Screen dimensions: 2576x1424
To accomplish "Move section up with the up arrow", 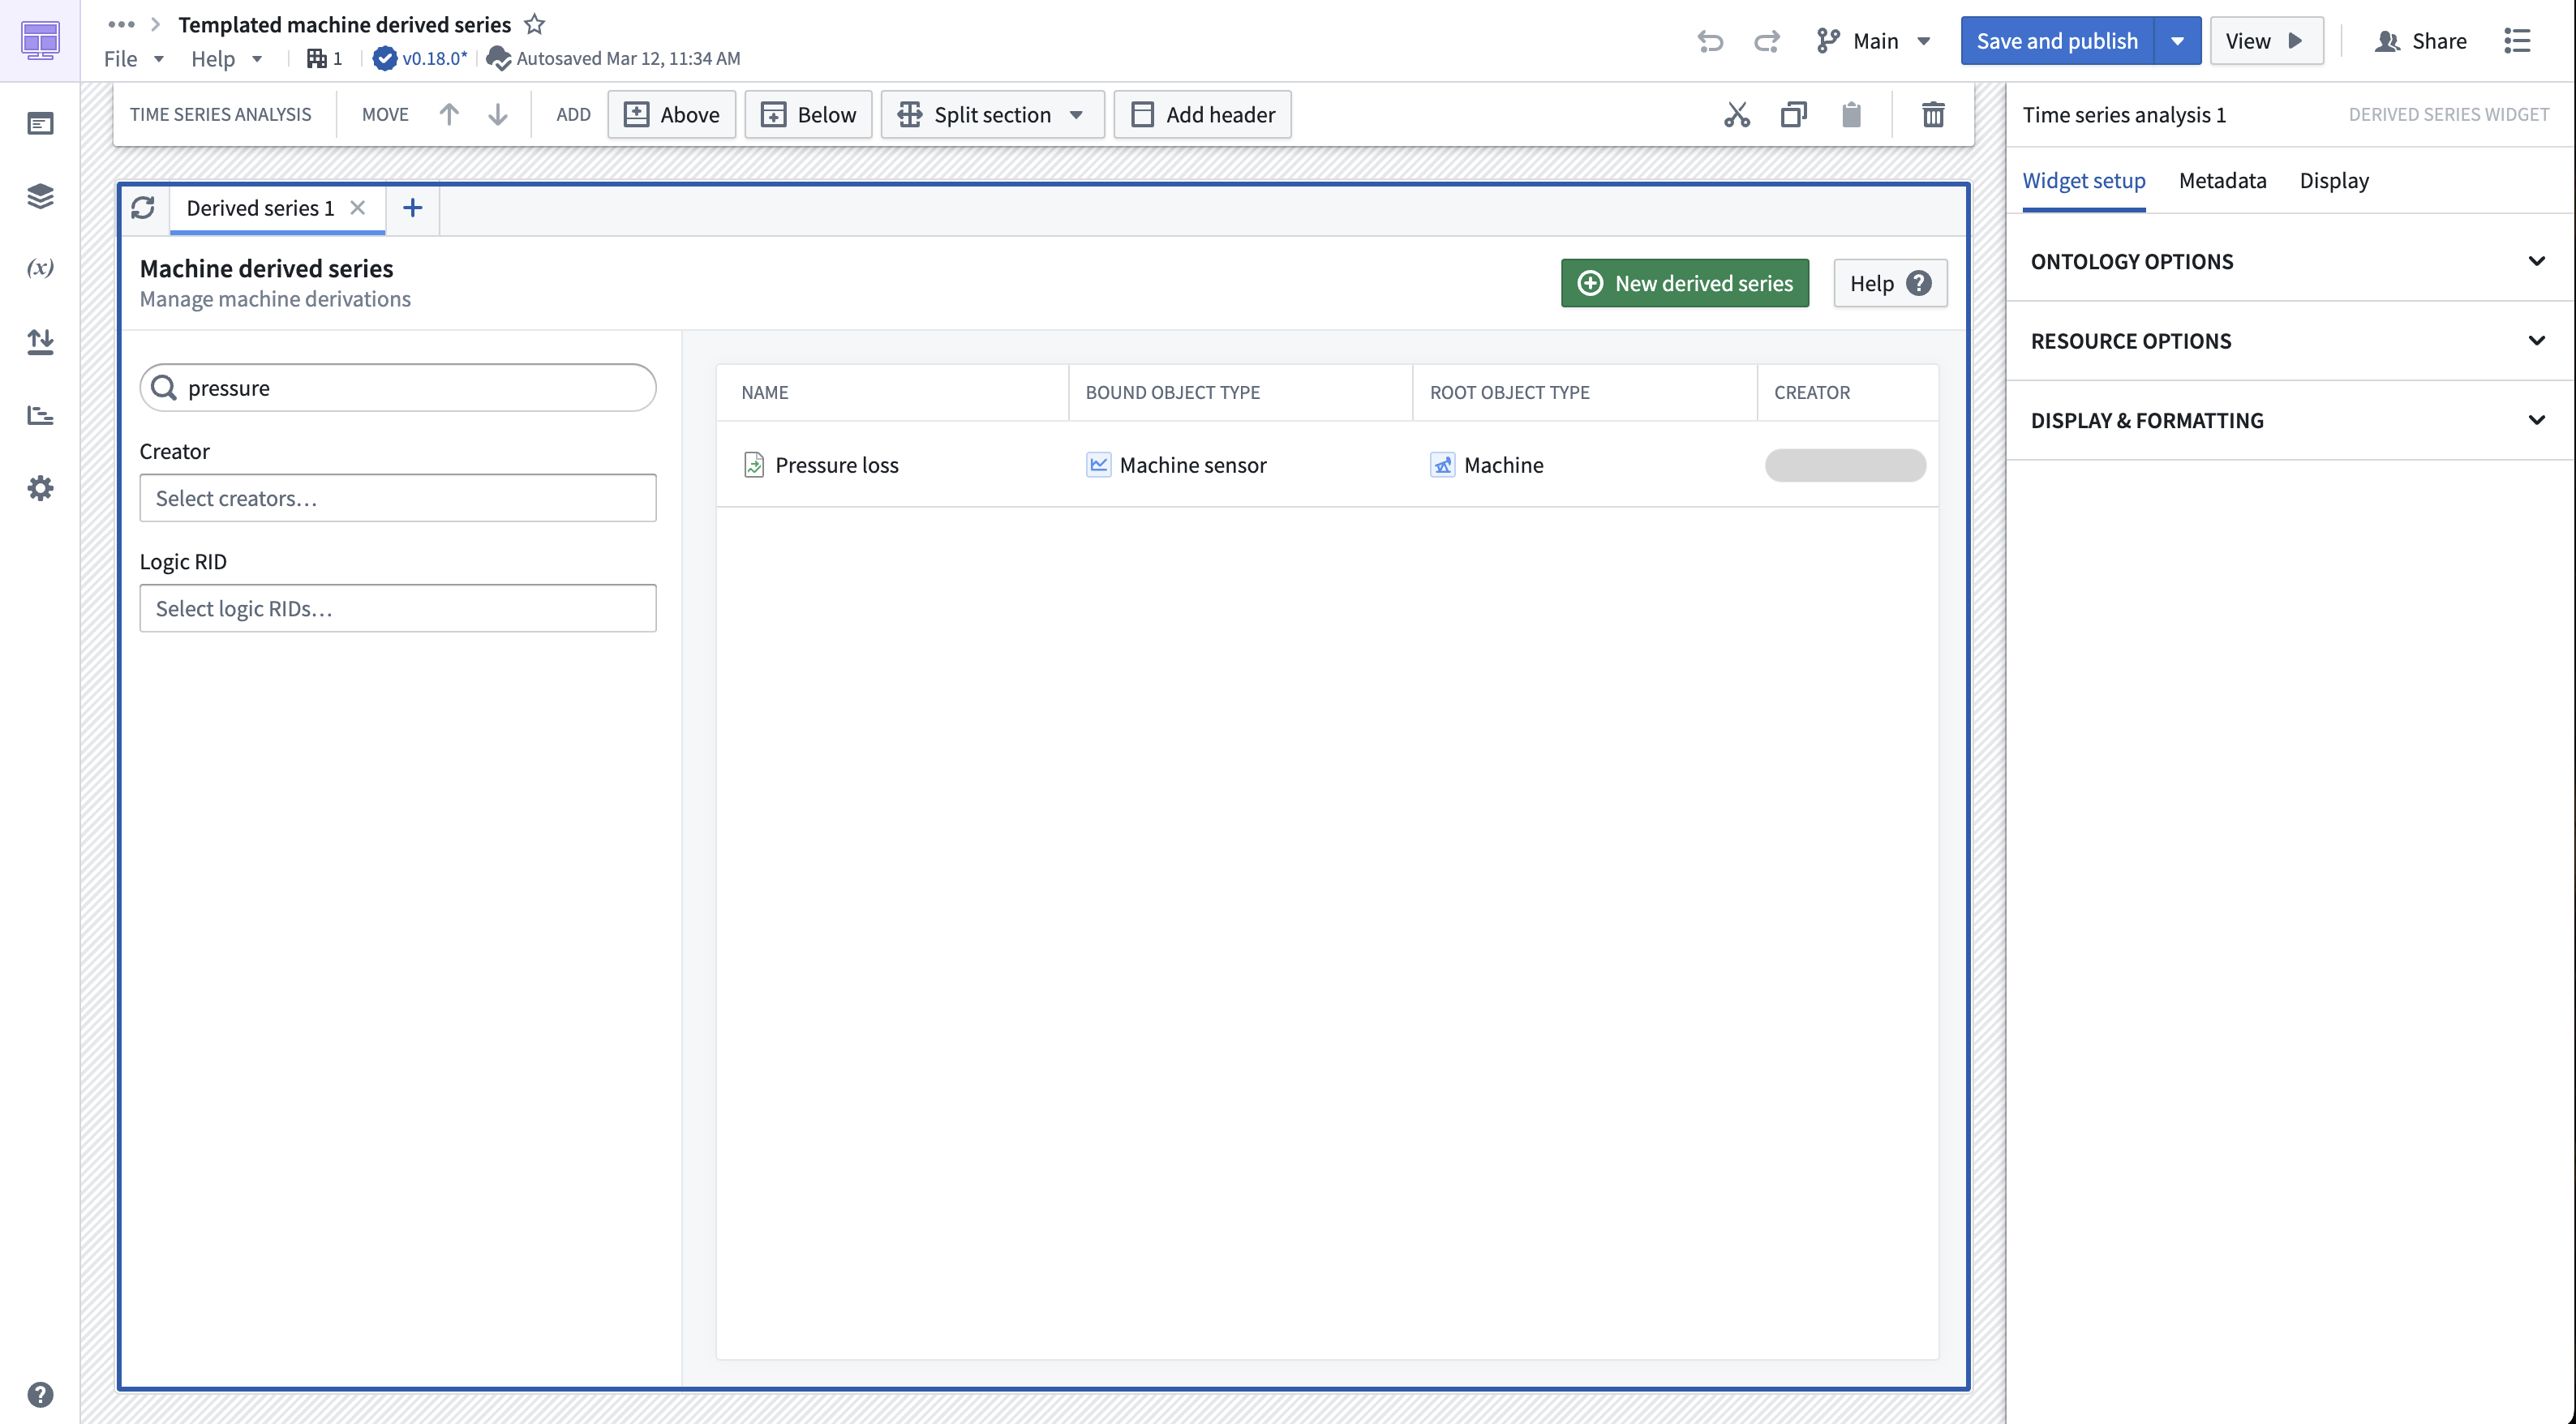I will tap(449, 114).
